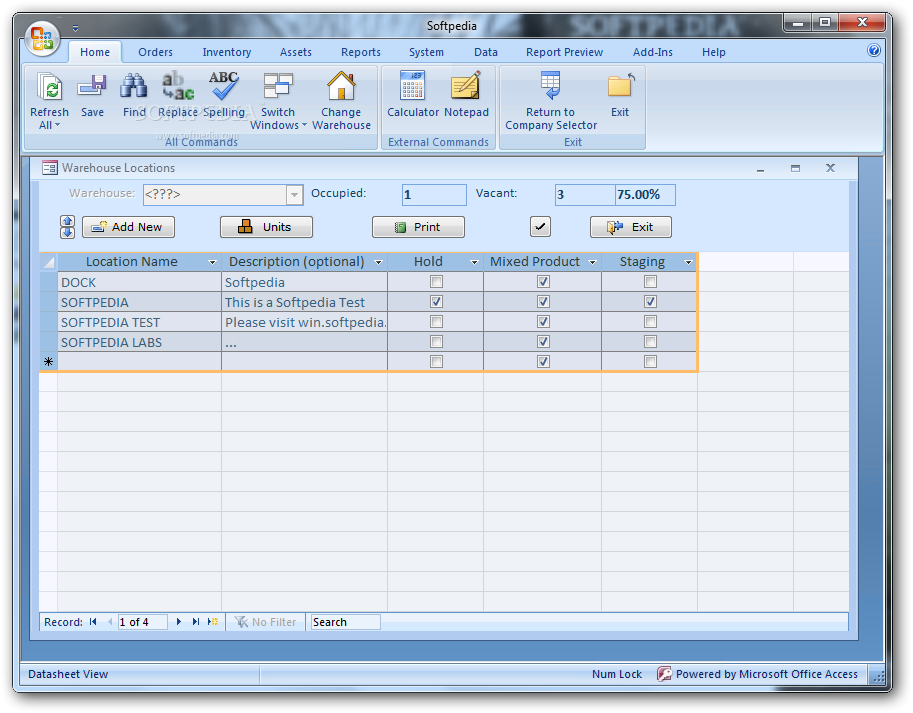The height and width of the screenshot is (713, 913).
Task: Click Return to Company Selector icon
Action: (550, 86)
